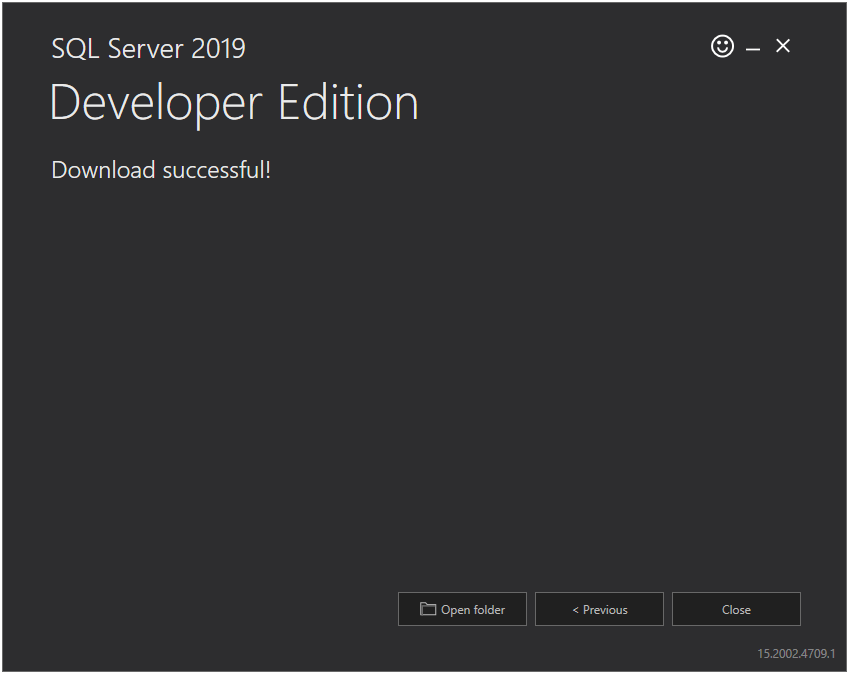850x675 pixels.
Task: Go back with the Previous button
Action: pos(599,609)
